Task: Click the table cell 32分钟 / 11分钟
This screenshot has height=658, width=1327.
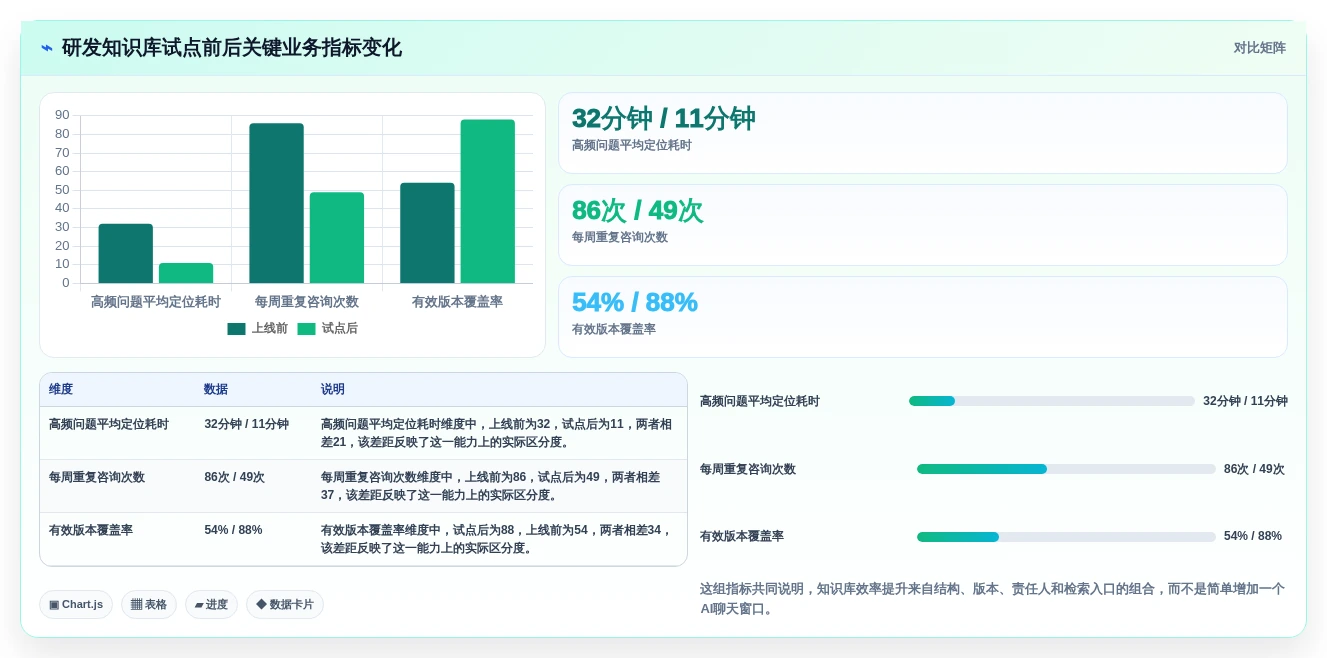Action: [246, 424]
